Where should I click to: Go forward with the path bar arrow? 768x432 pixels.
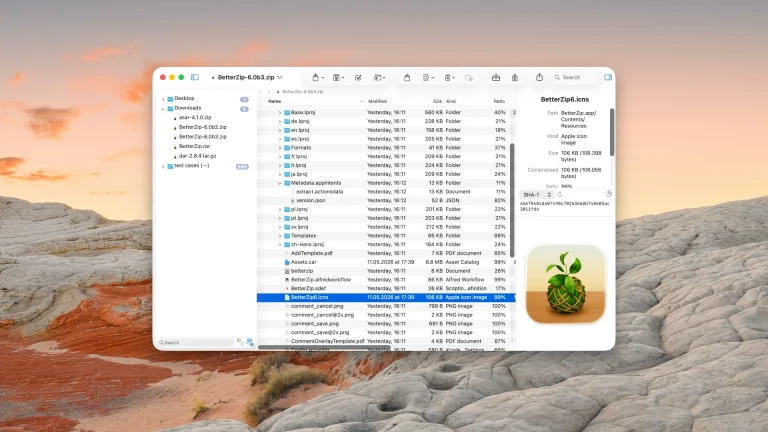pos(268,92)
